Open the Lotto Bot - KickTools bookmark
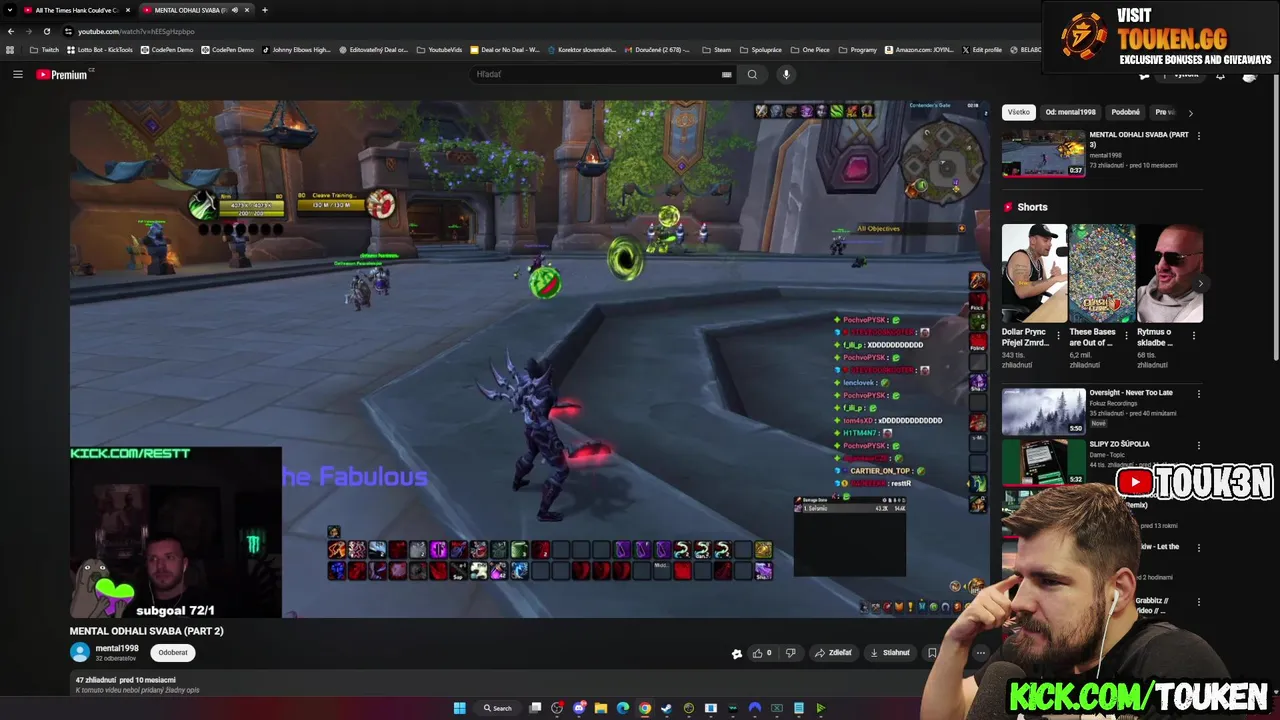Image resolution: width=1280 pixels, height=720 pixels. [x=100, y=49]
